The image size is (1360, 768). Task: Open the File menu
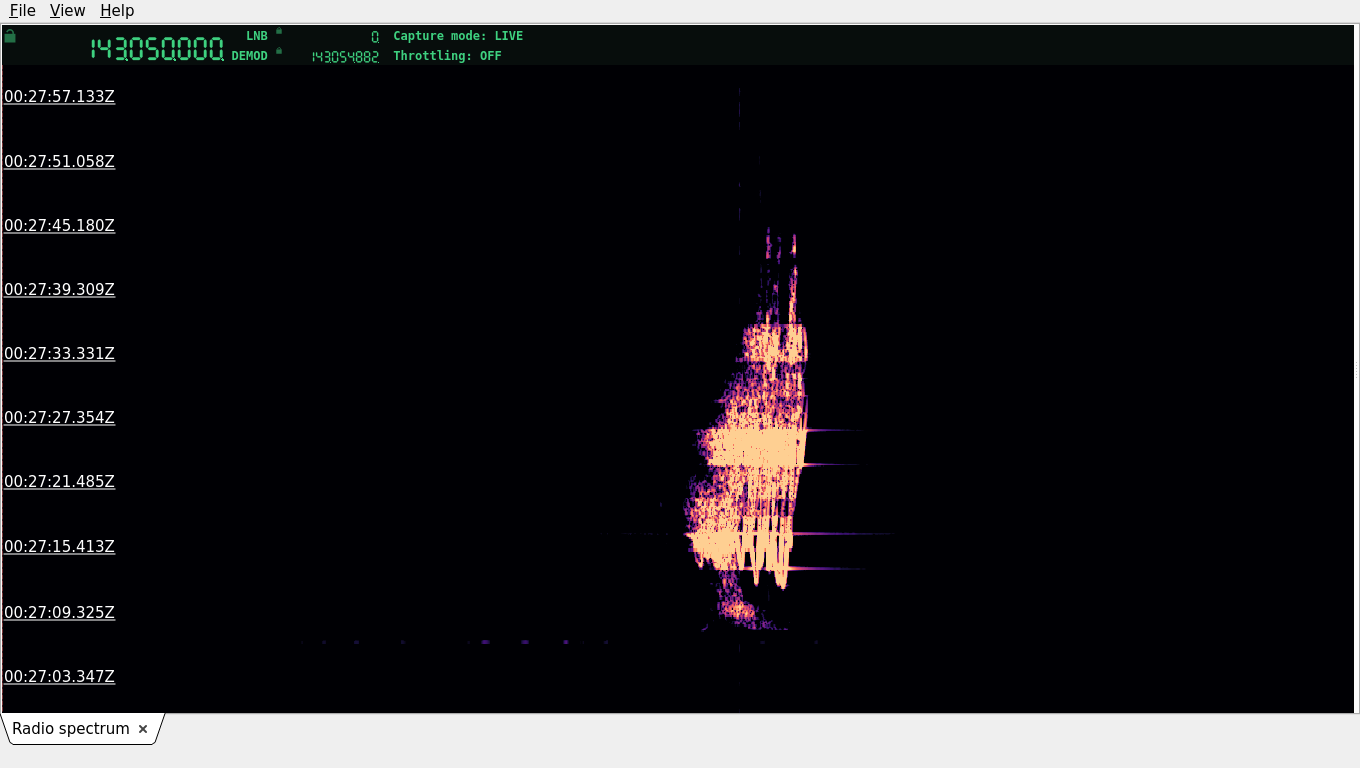(22, 10)
